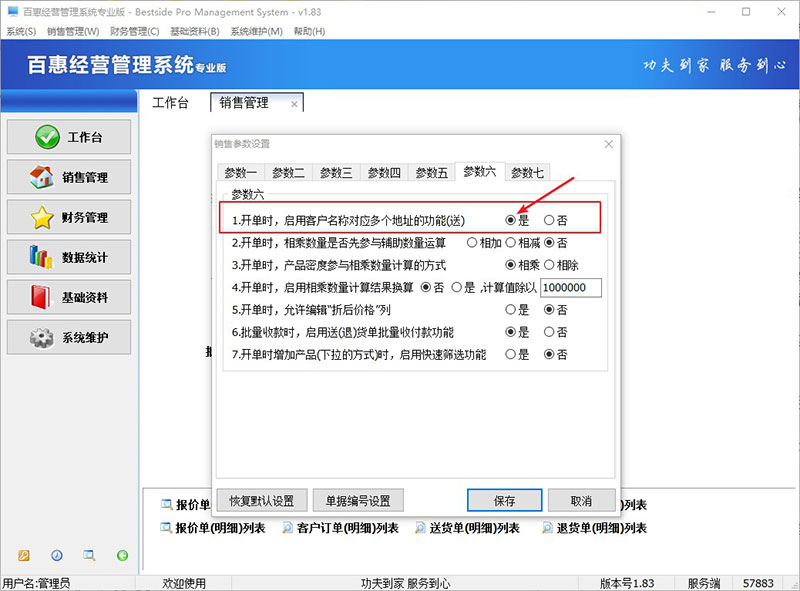Click the search monitor icon at sidebar bottom

click(x=89, y=555)
